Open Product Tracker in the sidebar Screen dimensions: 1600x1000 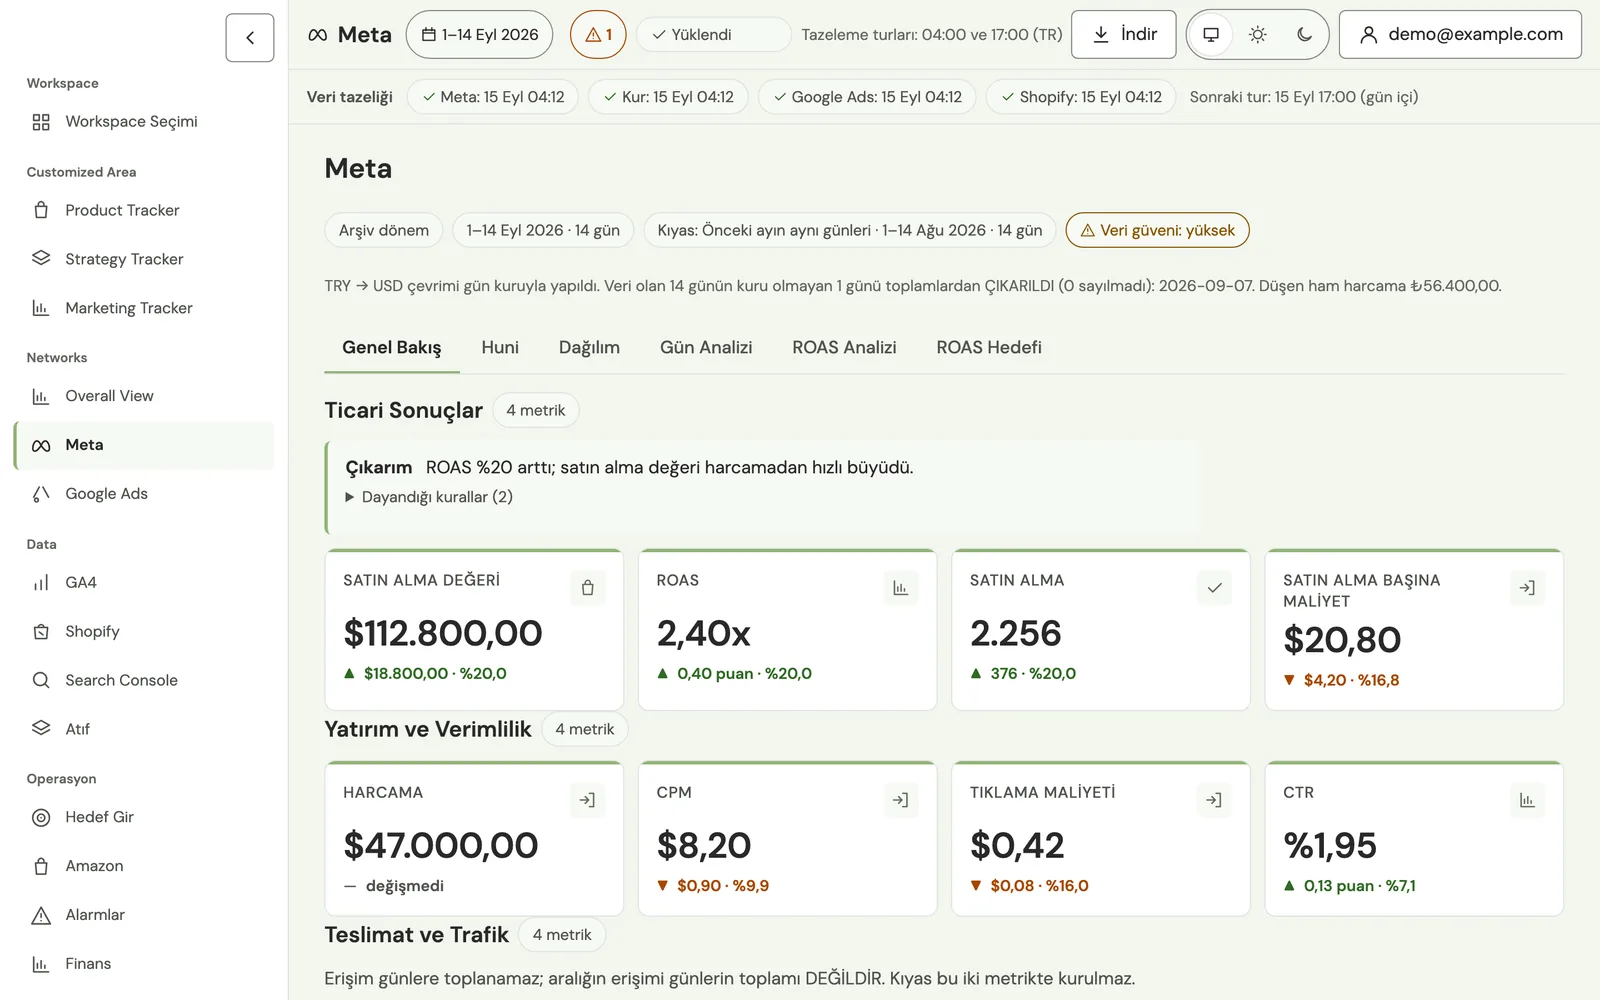(144, 211)
